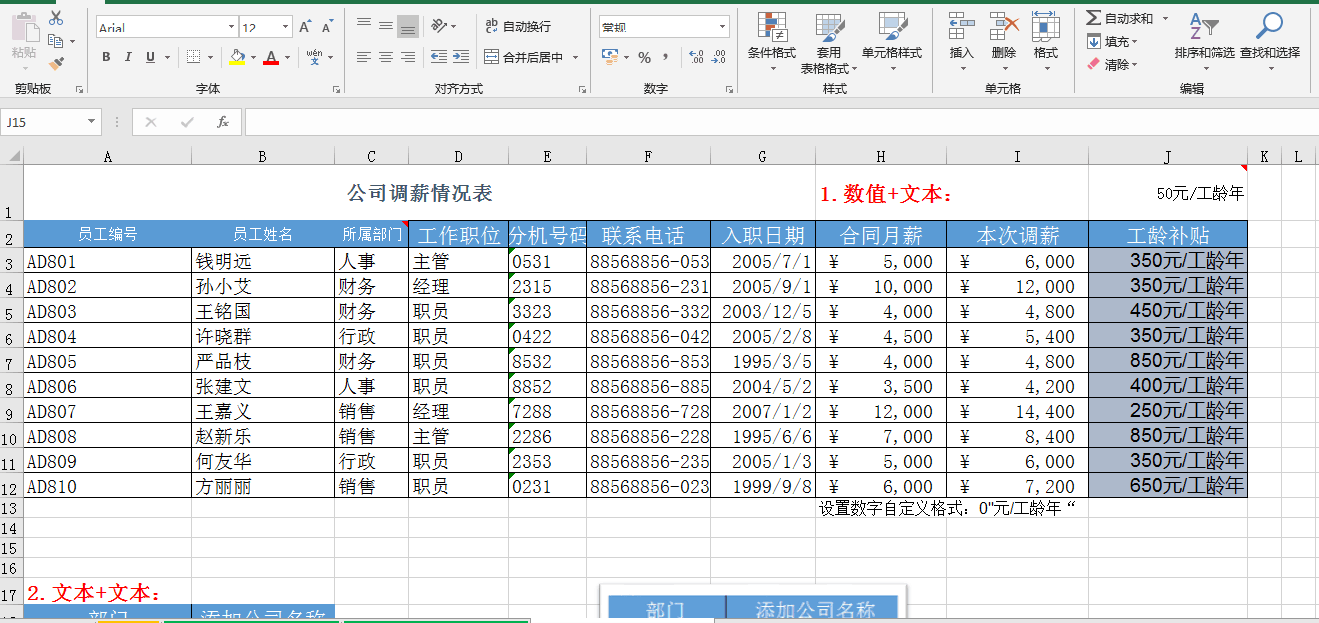Open the Clear (清除) menu
Image resolution: width=1319 pixels, height=623 pixels.
pos(1113,64)
